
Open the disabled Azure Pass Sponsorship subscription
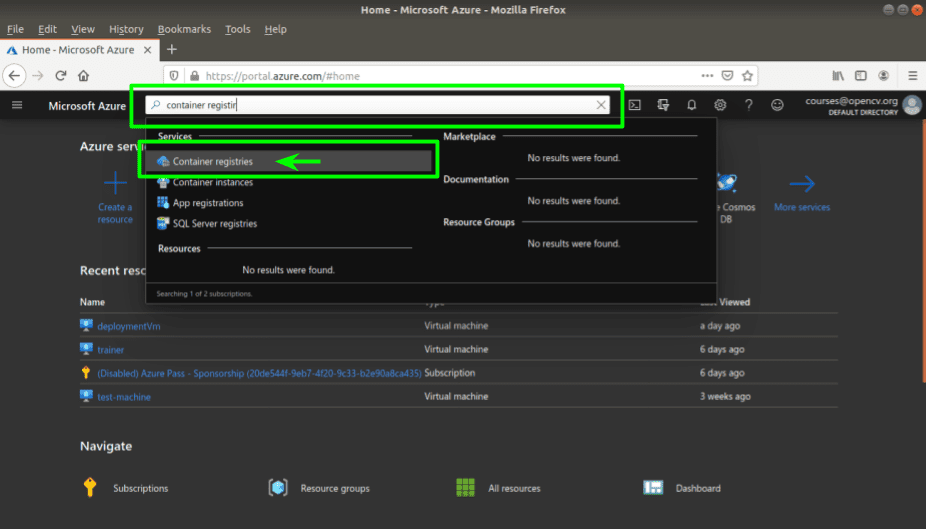259,373
